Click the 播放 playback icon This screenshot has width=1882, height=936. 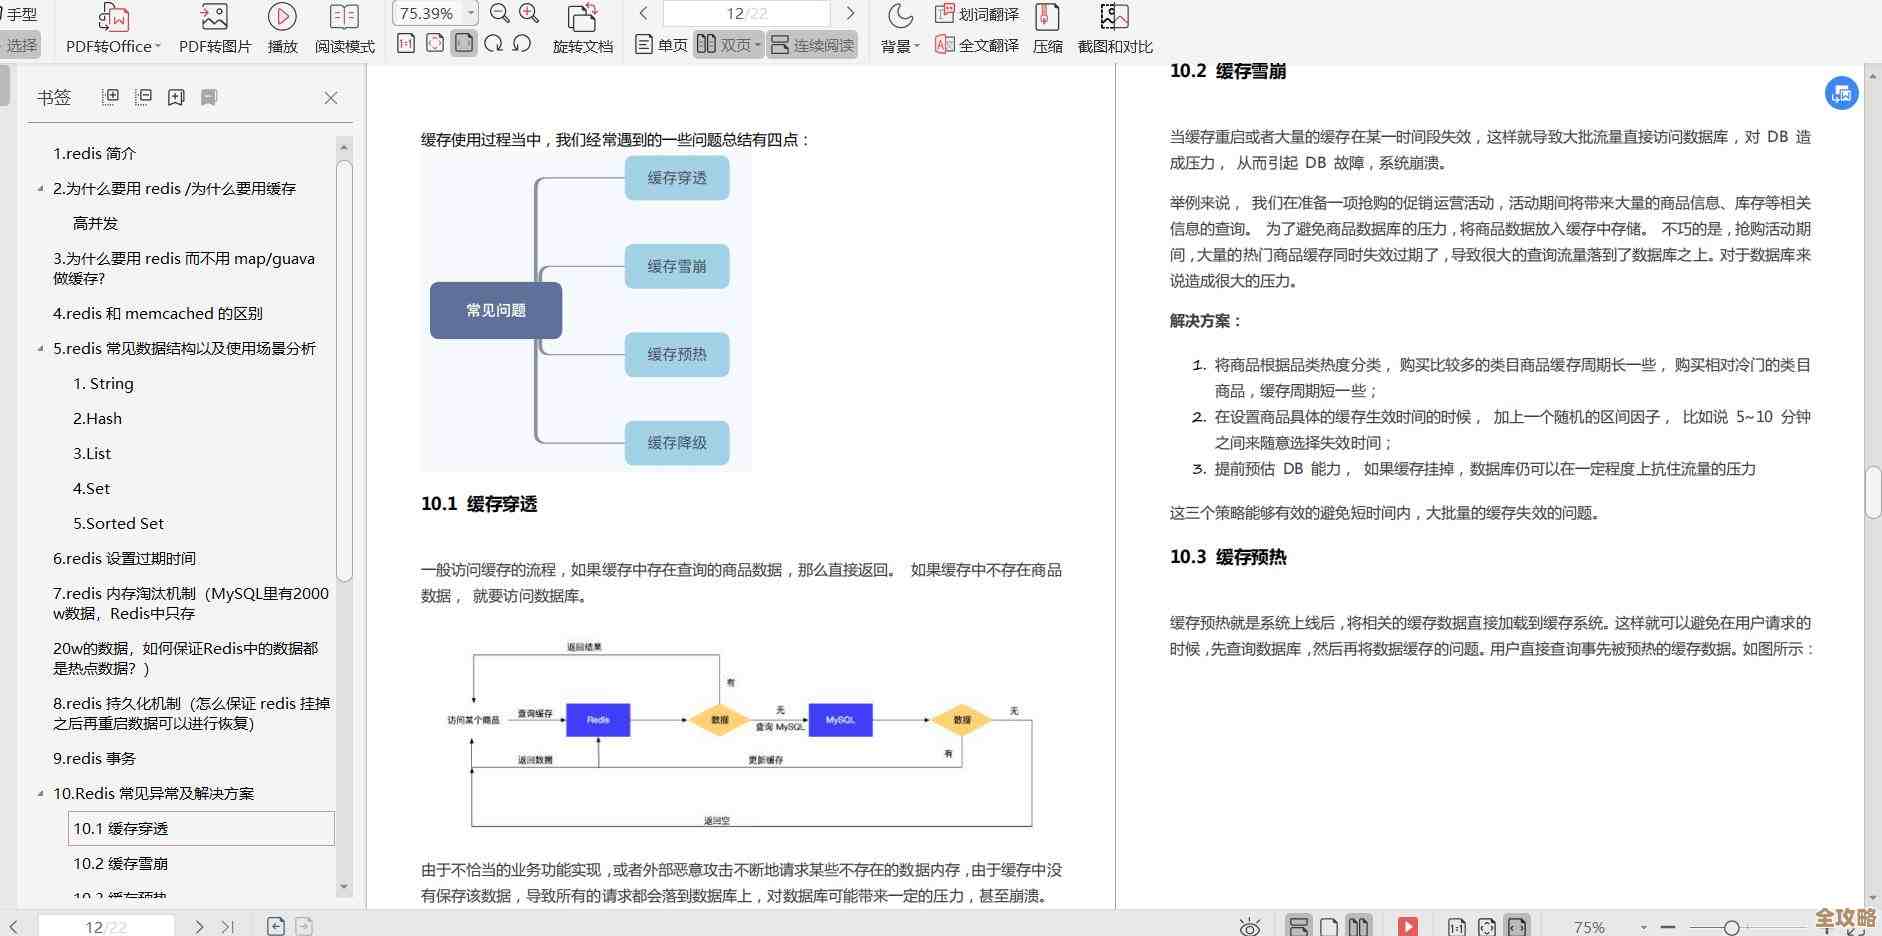282,27
